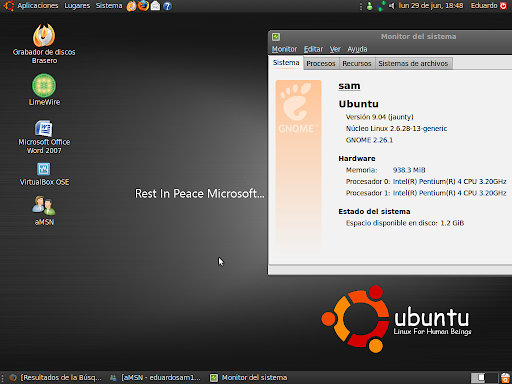This screenshot has height=384, width=512.
Task: Switch to the second workspace in switcher
Action: (491, 378)
